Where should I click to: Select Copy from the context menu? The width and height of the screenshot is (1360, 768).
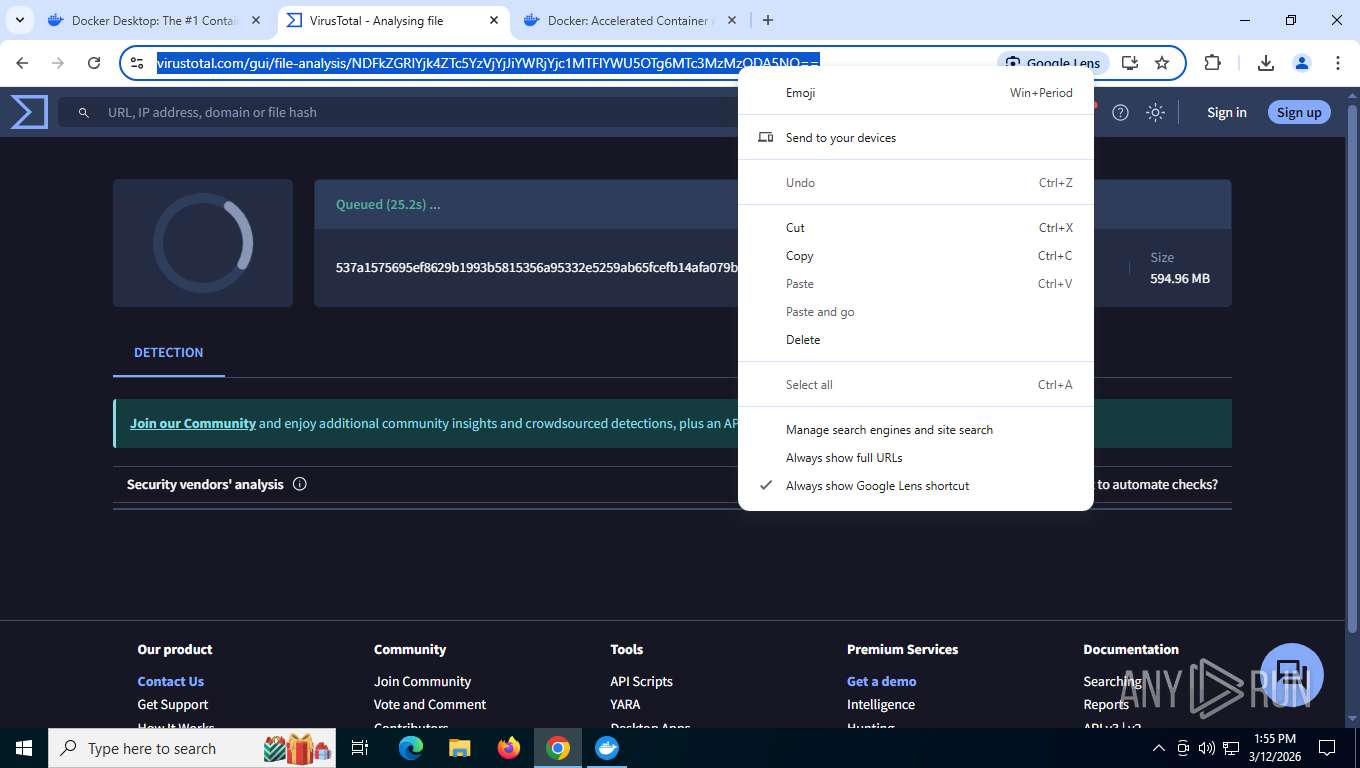pyautogui.click(x=915, y=256)
